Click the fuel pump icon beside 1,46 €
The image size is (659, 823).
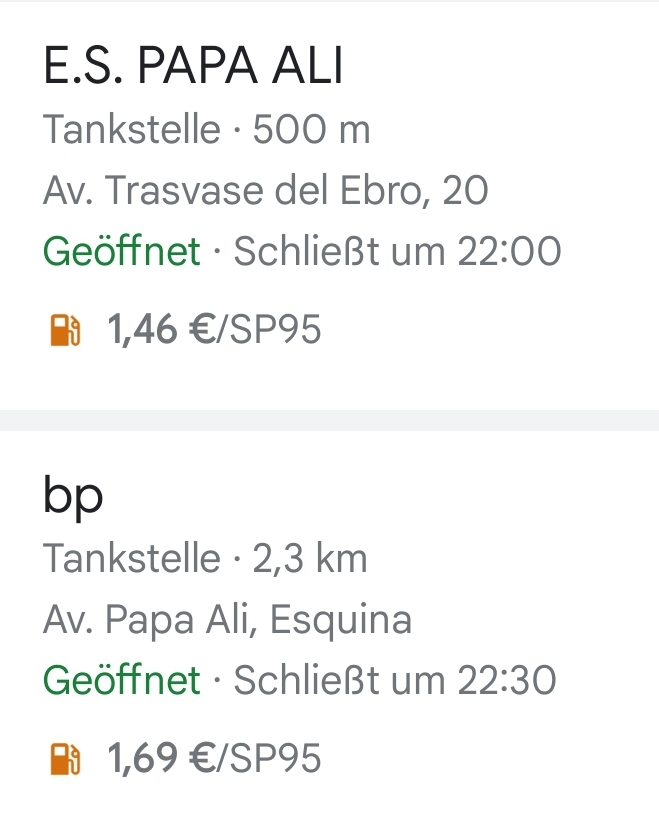click(x=64, y=330)
